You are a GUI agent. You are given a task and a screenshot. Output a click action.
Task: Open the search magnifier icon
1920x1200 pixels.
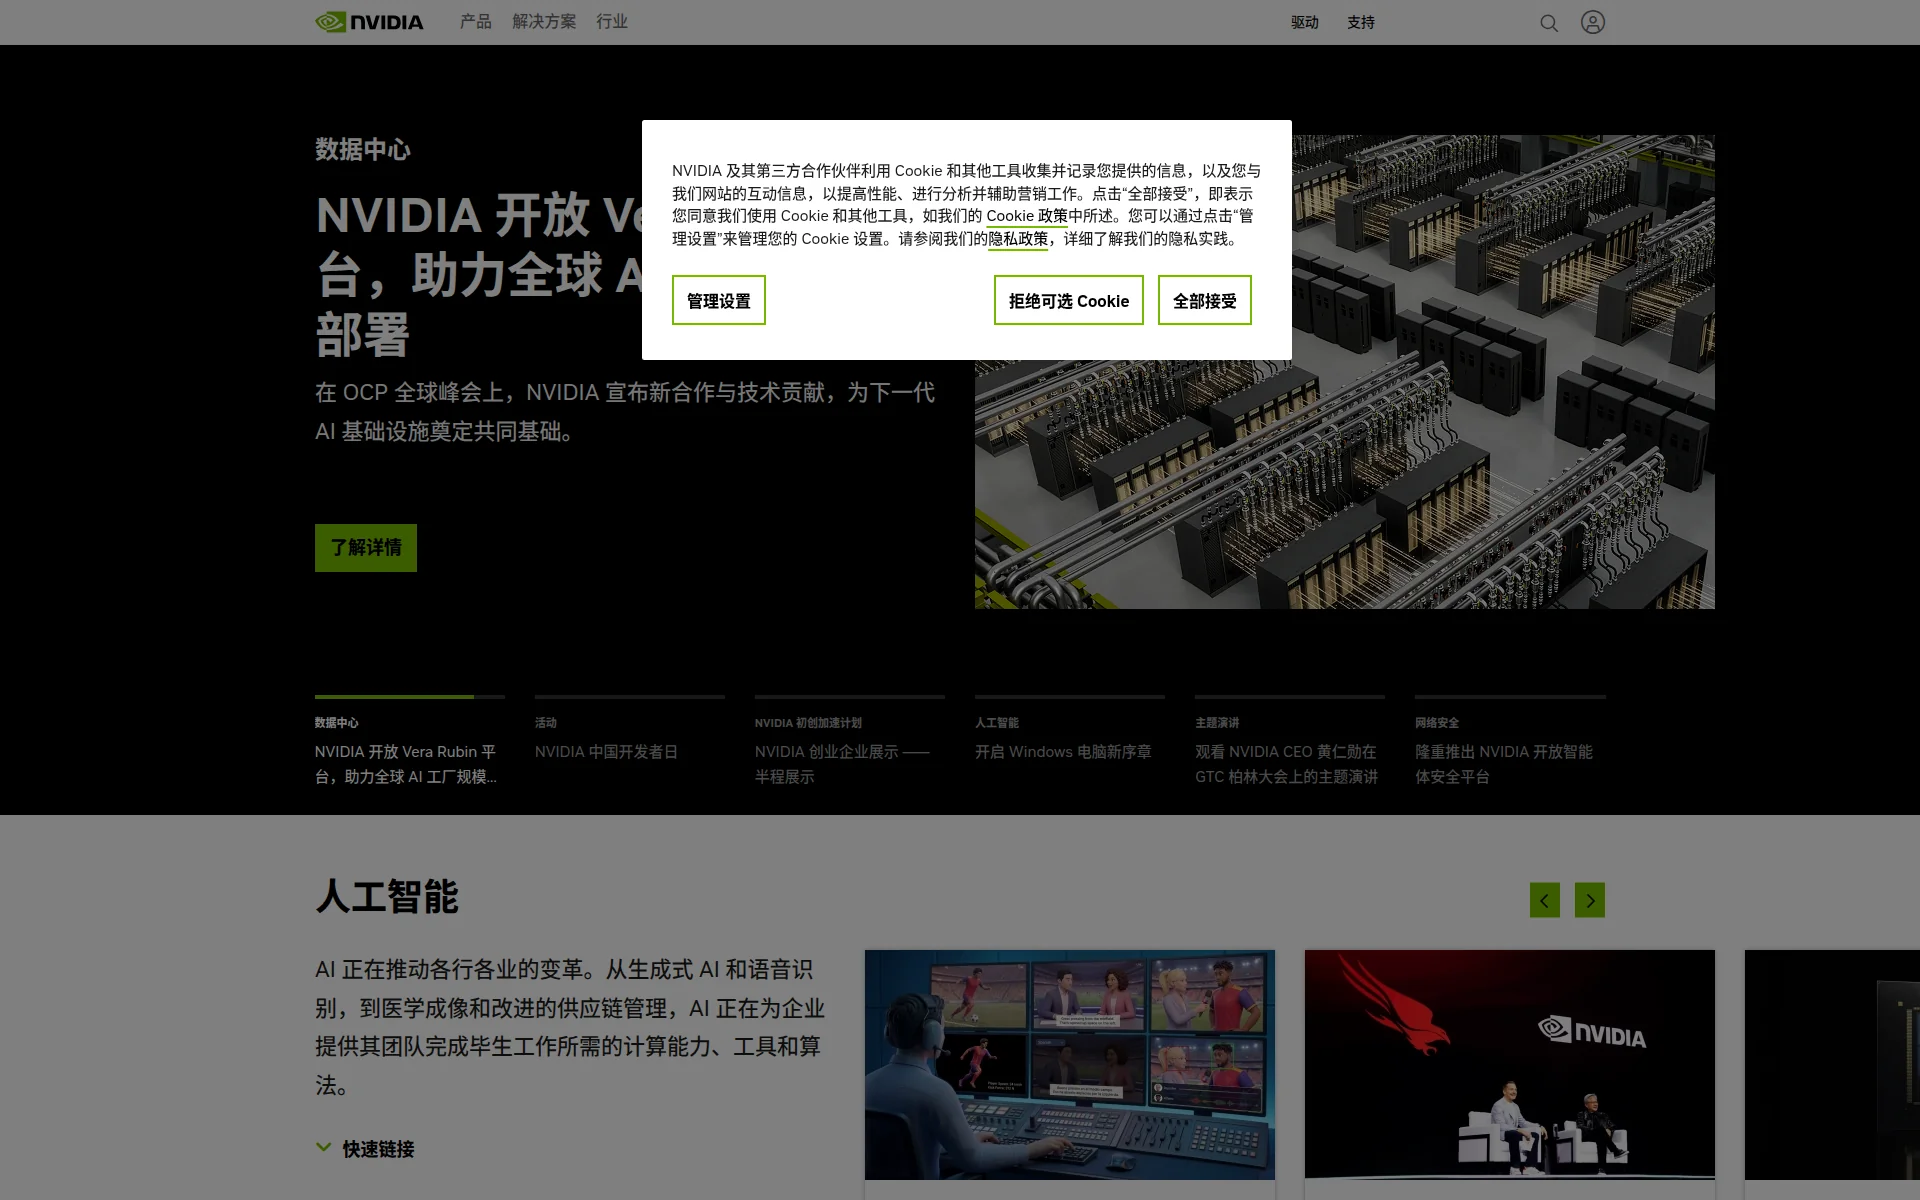tap(1548, 23)
